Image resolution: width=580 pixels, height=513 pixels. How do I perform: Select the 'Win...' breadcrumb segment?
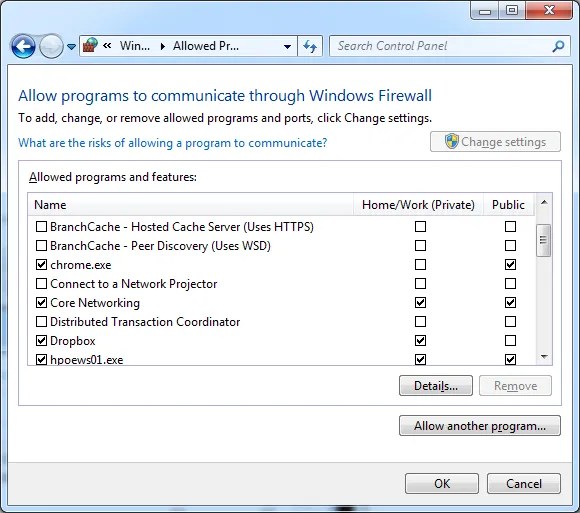pyautogui.click(x=135, y=46)
